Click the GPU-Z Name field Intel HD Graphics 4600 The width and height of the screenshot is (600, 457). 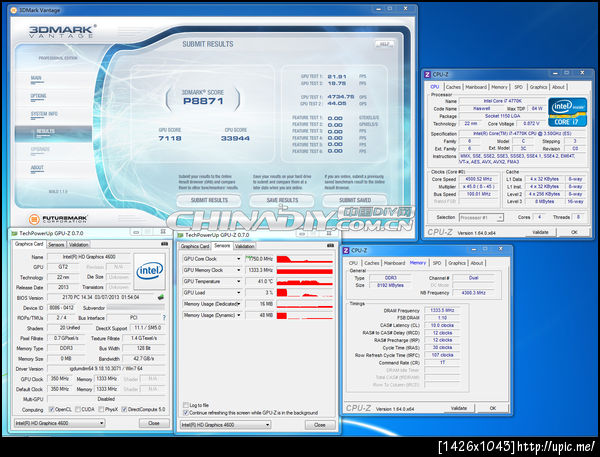tap(89, 257)
